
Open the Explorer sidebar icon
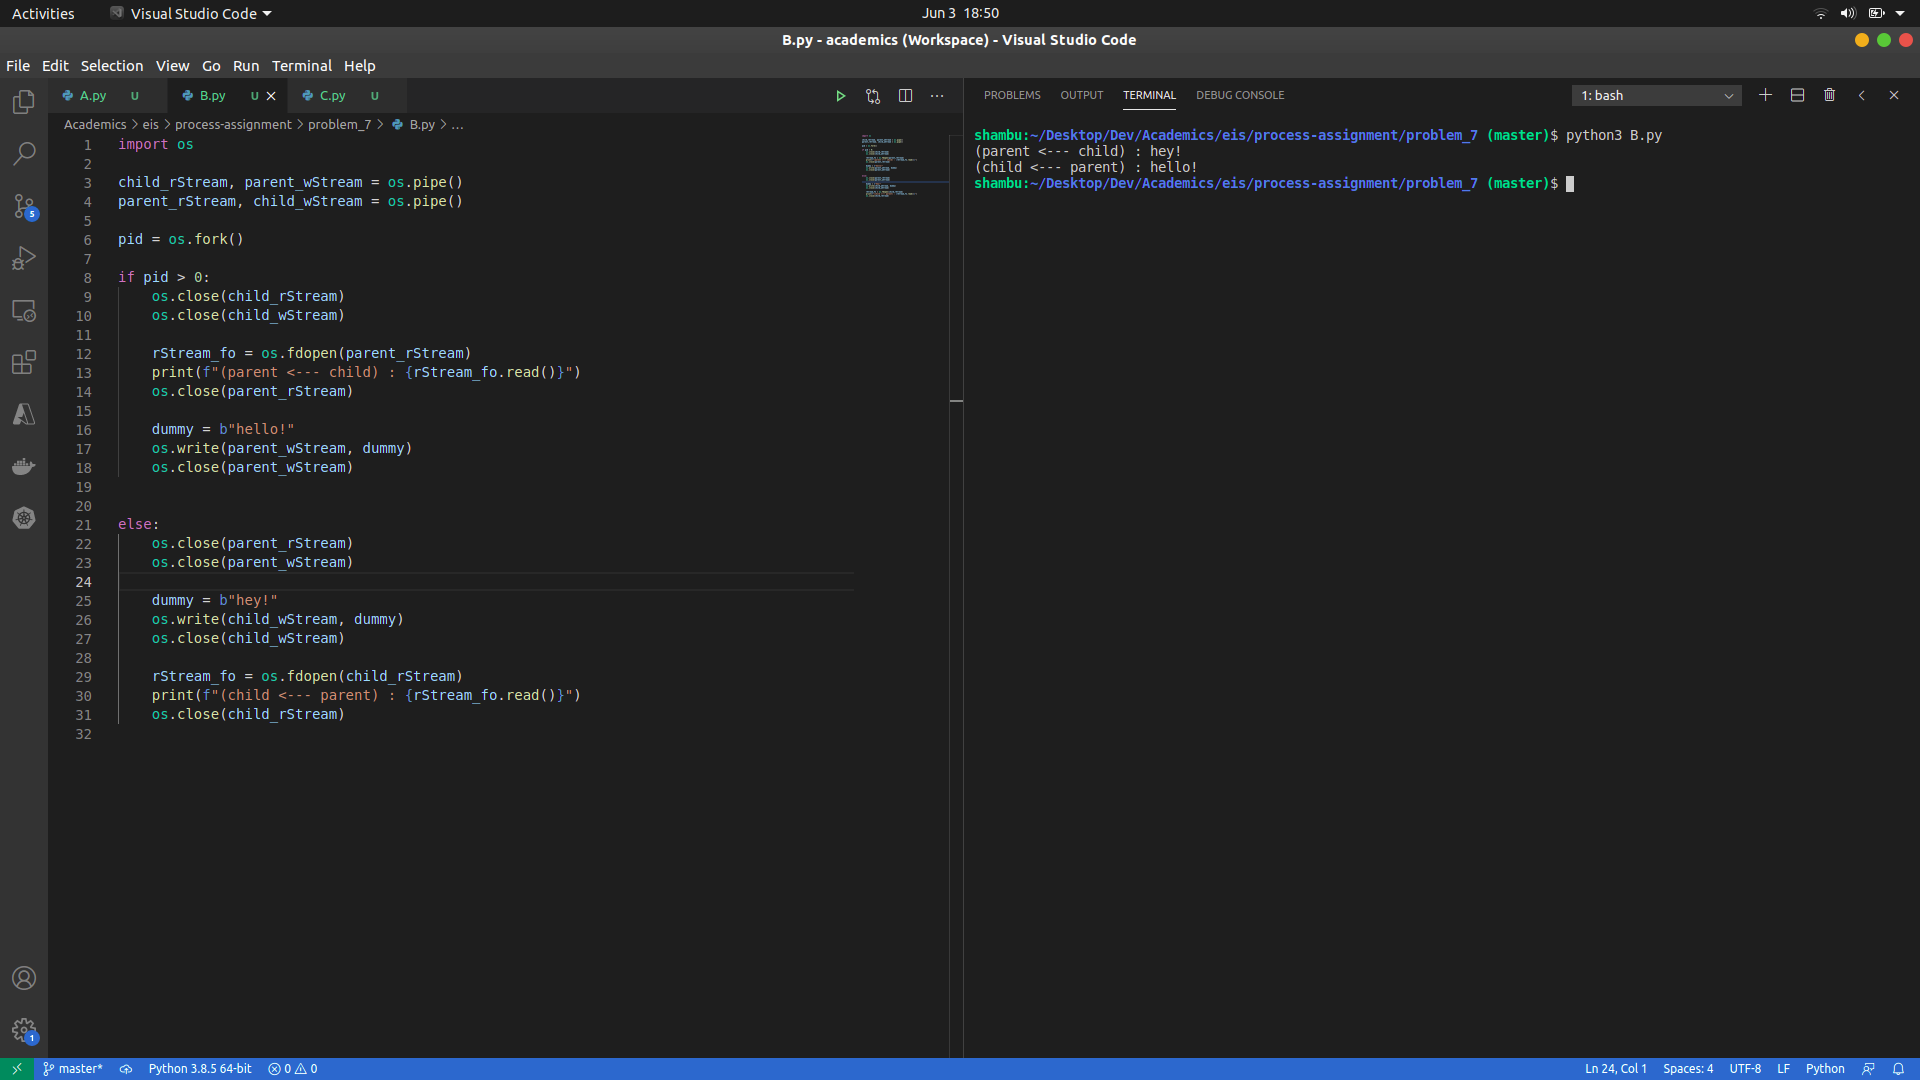pos(24,103)
